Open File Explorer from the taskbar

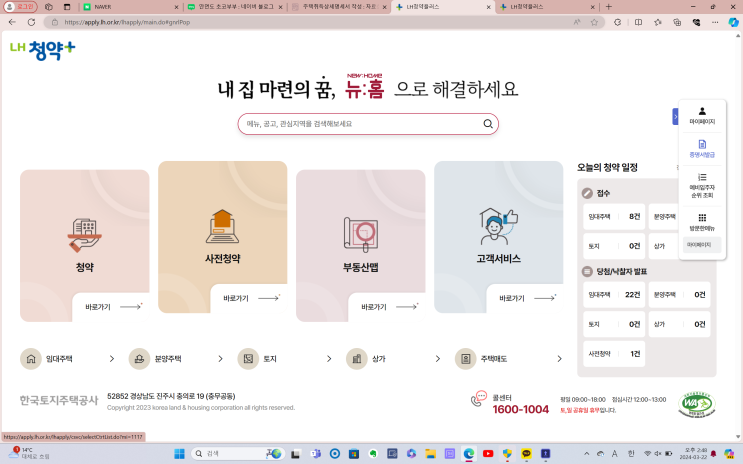pos(430,454)
